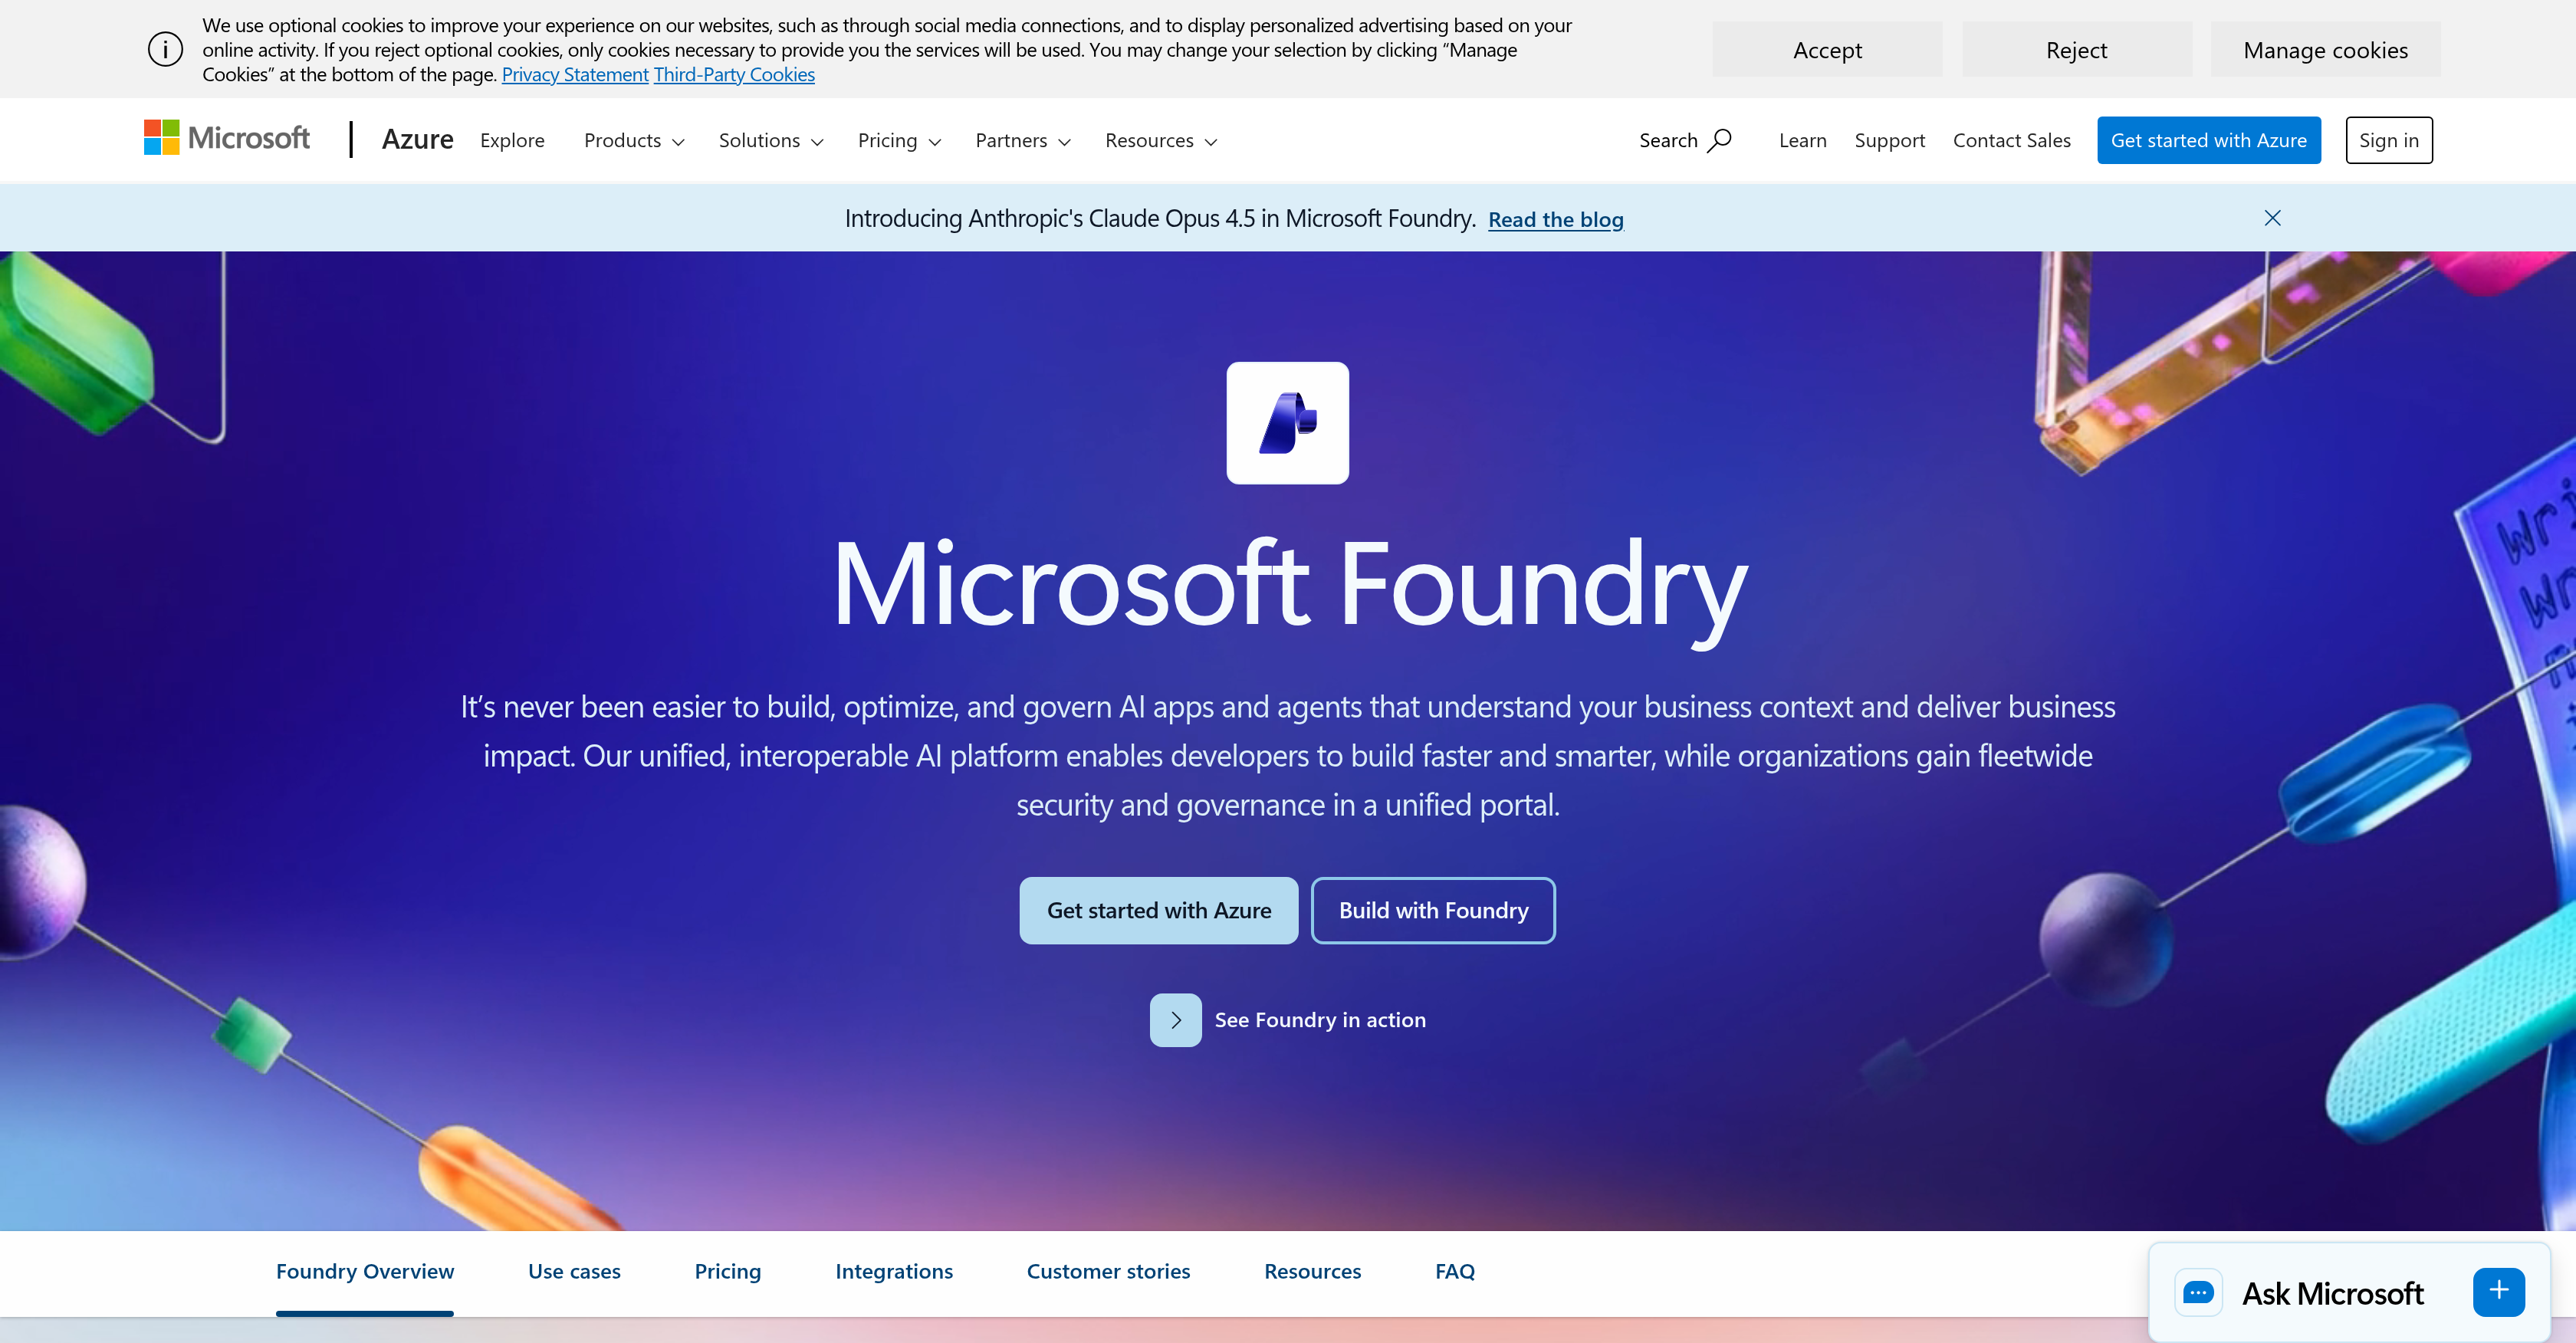The image size is (2576, 1343).
Task: Expand the Solutions dropdown
Action: point(770,140)
